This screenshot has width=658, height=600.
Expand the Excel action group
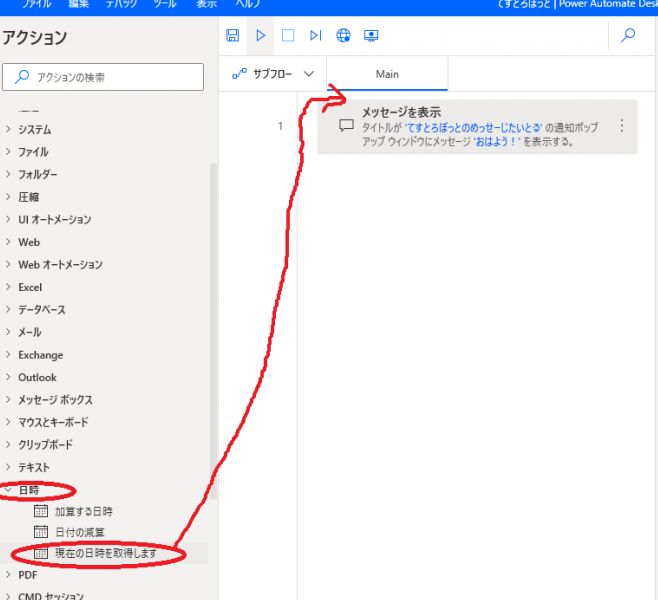30,287
